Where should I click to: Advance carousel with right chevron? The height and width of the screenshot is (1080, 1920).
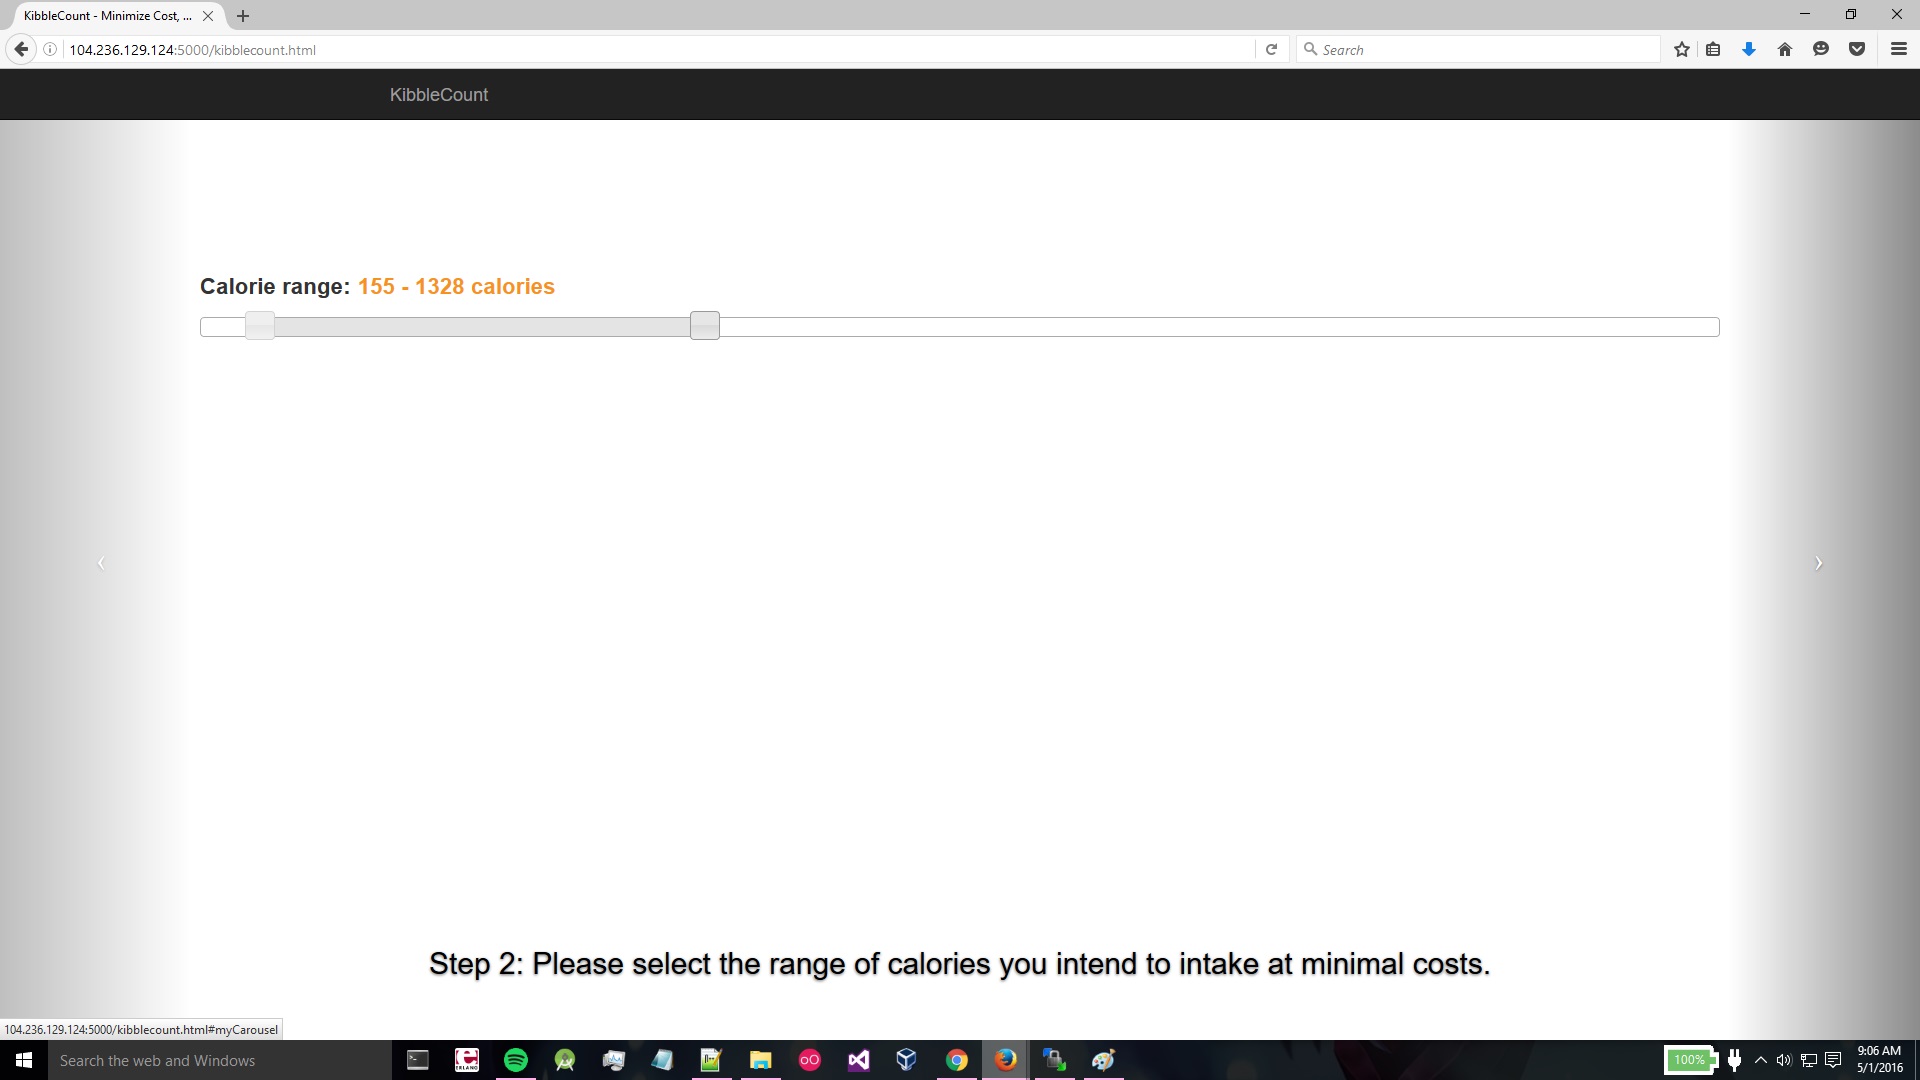tap(1818, 563)
